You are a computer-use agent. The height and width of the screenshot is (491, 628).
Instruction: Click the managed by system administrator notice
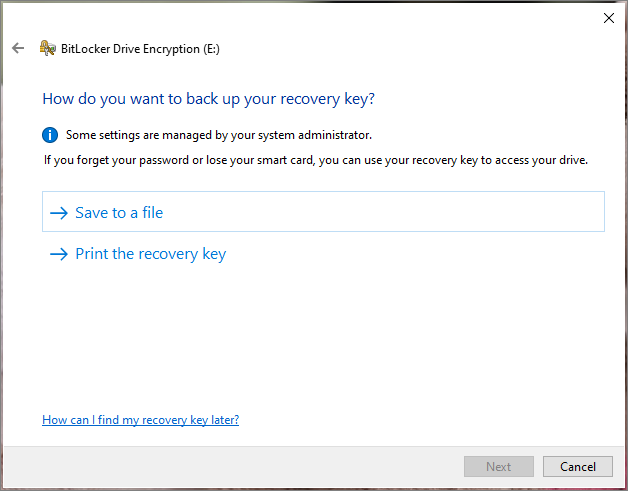click(x=219, y=135)
